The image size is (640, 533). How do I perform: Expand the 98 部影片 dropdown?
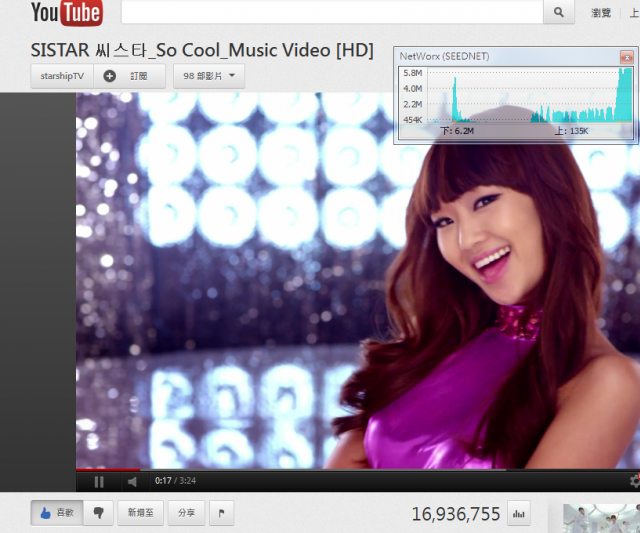click(x=209, y=76)
